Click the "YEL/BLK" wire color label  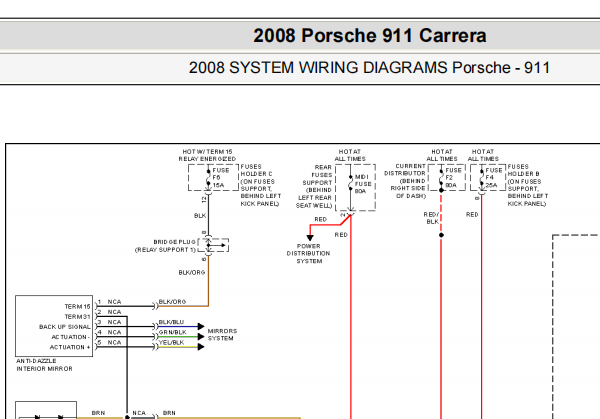[171, 342]
